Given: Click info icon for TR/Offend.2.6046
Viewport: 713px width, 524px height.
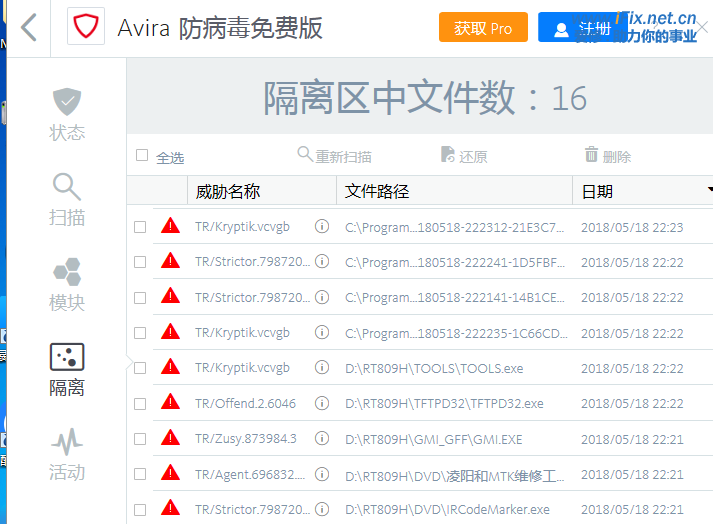Looking at the screenshot, I should pos(322,403).
